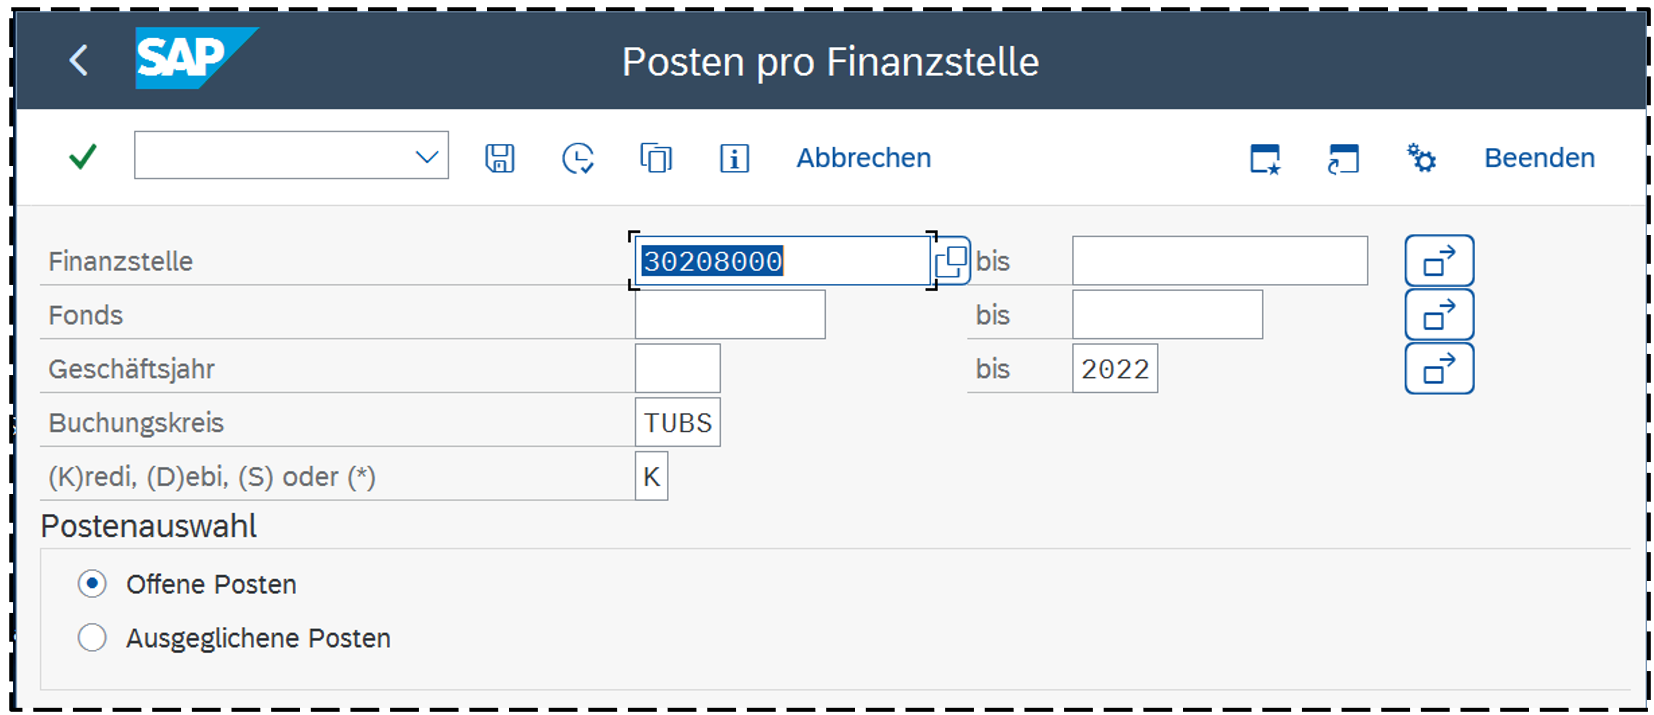Click the SAP logo

(193, 59)
